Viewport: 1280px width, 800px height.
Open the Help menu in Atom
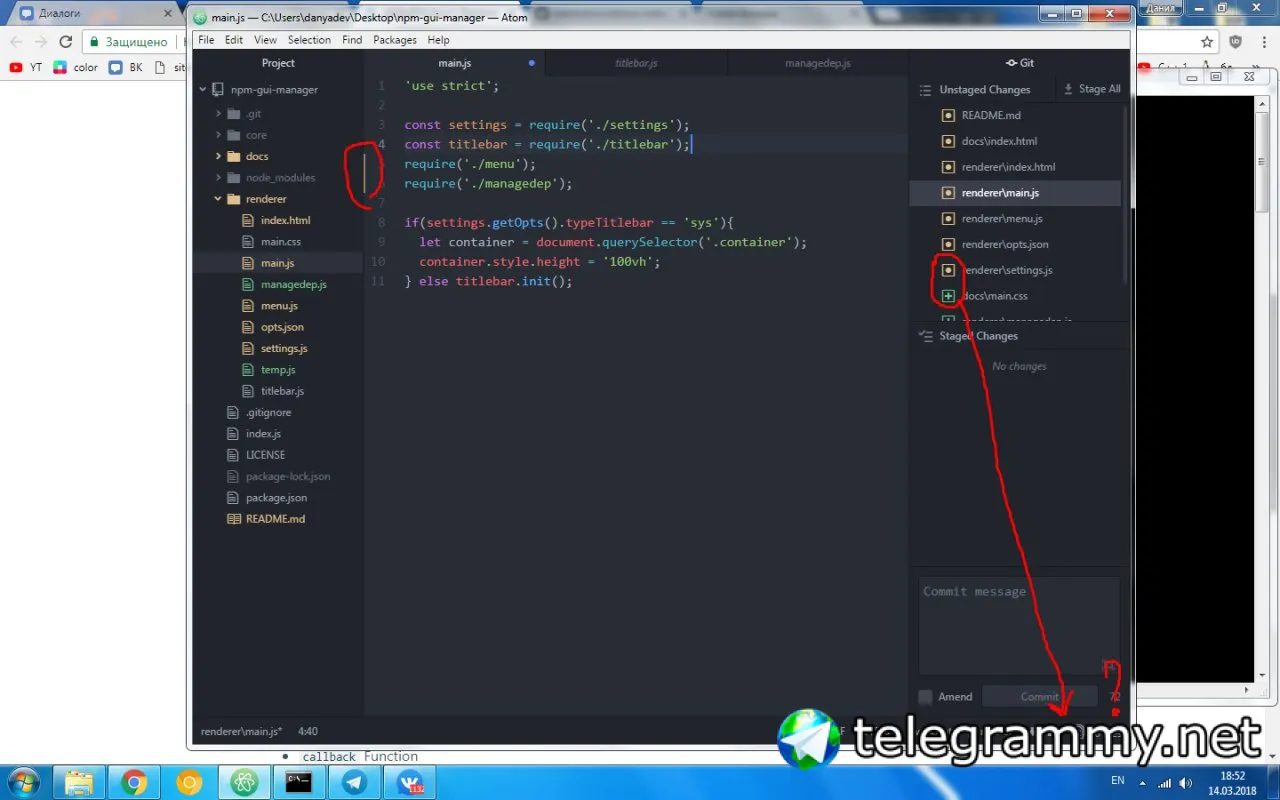coord(438,40)
